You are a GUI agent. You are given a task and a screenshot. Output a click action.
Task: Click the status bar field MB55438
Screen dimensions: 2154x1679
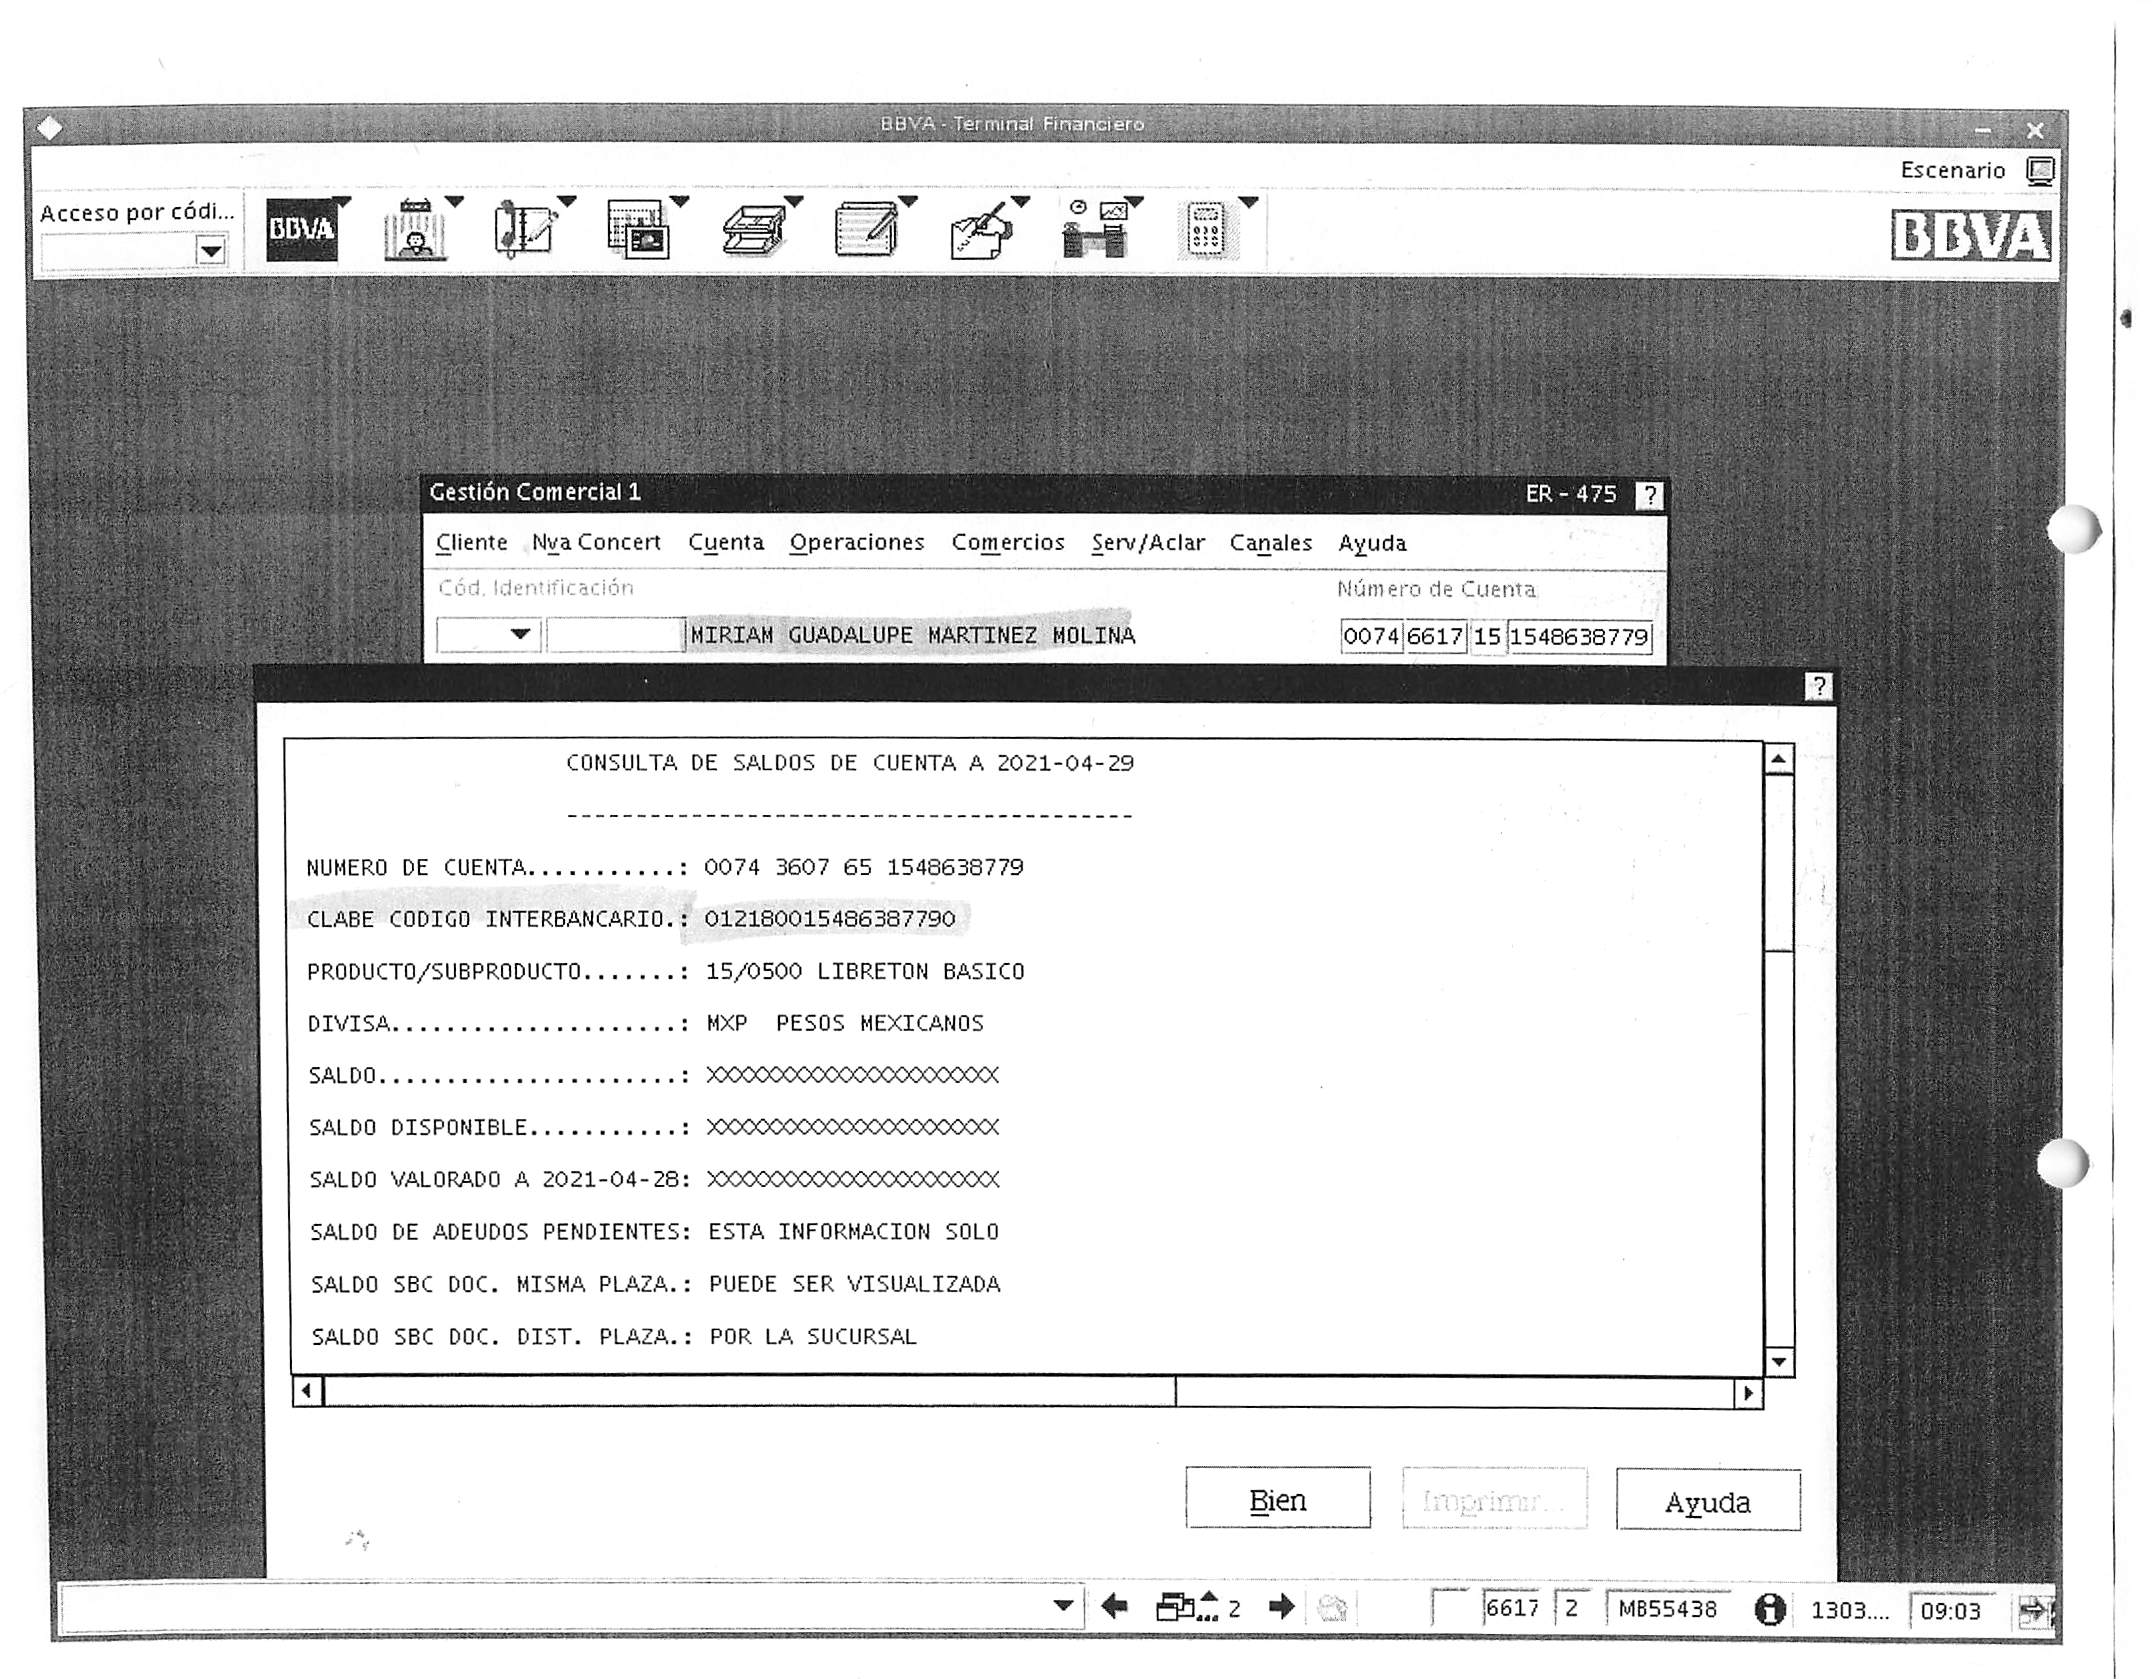coord(1668,1608)
